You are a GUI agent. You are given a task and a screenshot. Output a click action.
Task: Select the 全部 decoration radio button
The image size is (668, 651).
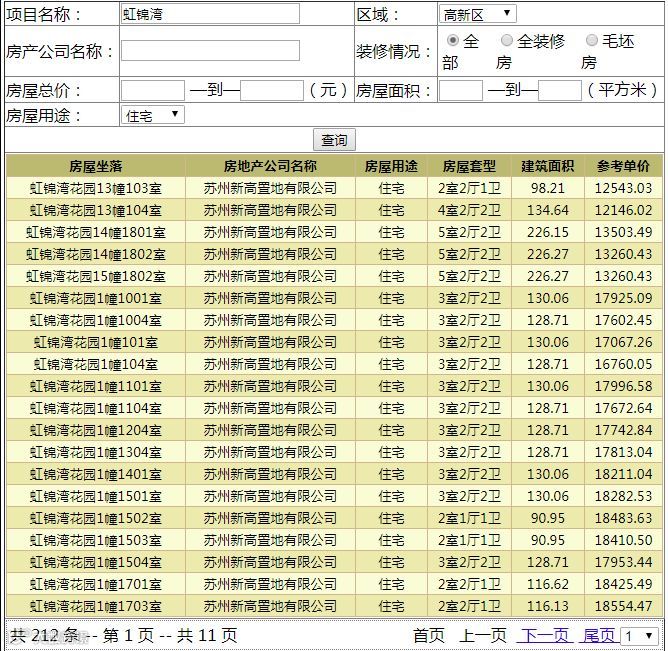pyautogui.click(x=453, y=40)
